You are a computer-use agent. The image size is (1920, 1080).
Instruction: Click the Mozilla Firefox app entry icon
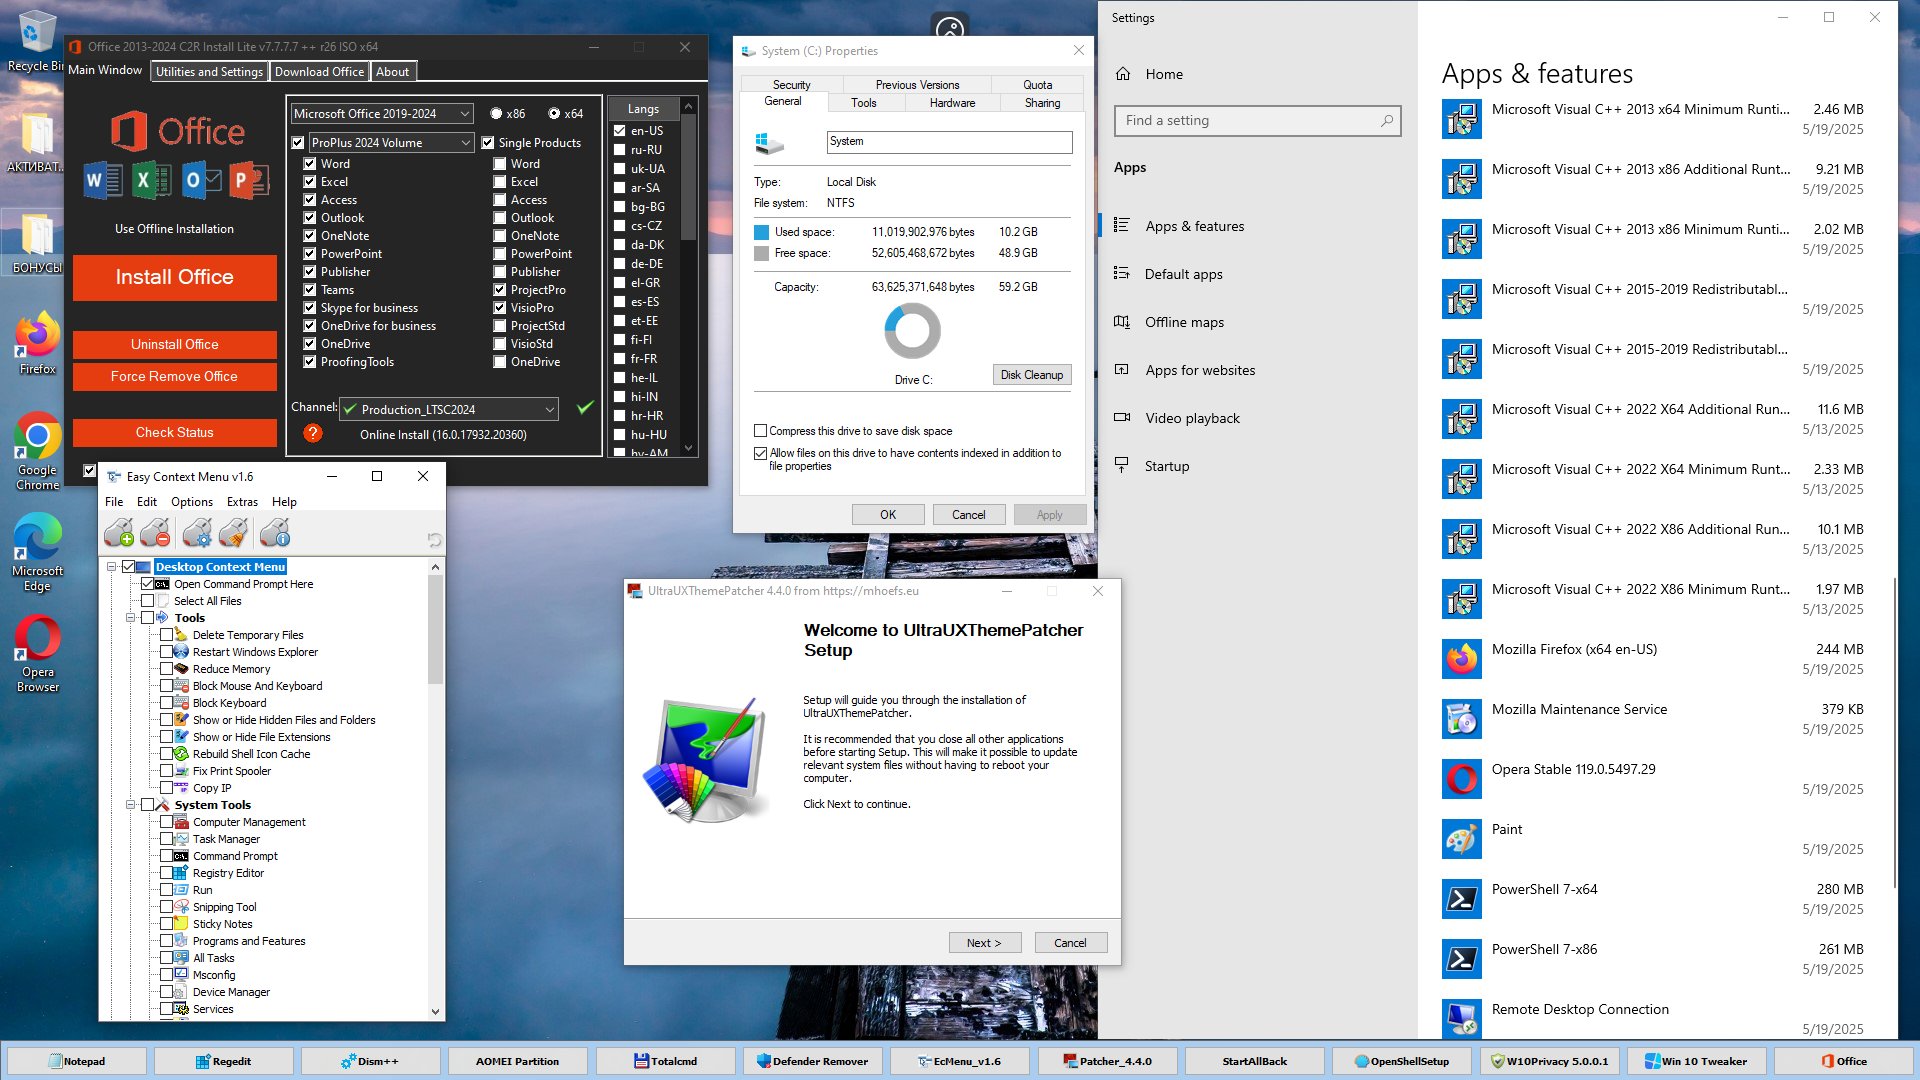click(1461, 659)
